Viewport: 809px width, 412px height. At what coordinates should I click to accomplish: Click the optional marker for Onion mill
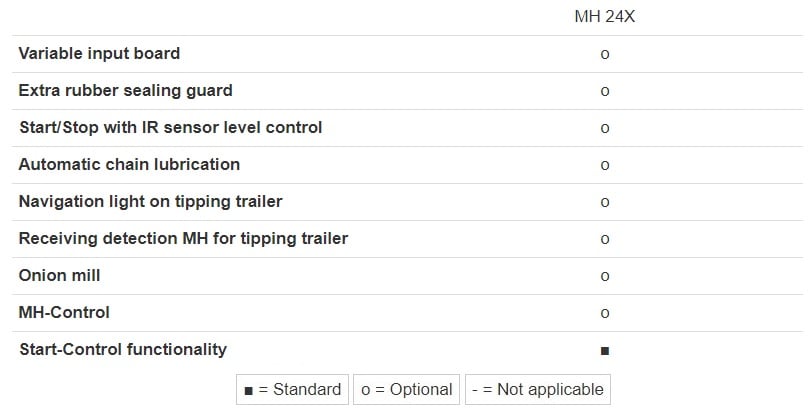point(605,276)
